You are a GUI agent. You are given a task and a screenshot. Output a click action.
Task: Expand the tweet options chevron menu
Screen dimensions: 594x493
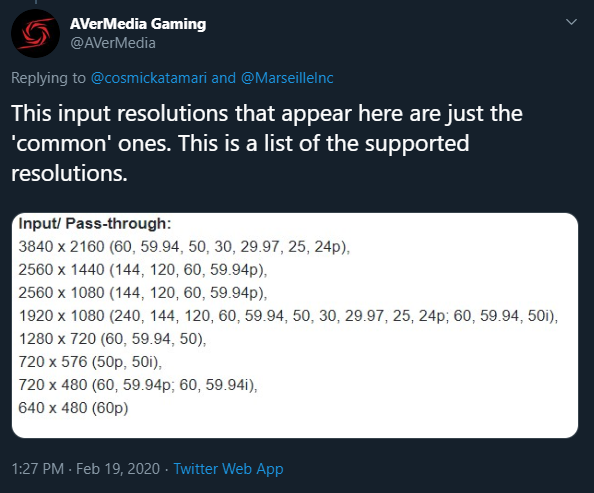[571, 22]
